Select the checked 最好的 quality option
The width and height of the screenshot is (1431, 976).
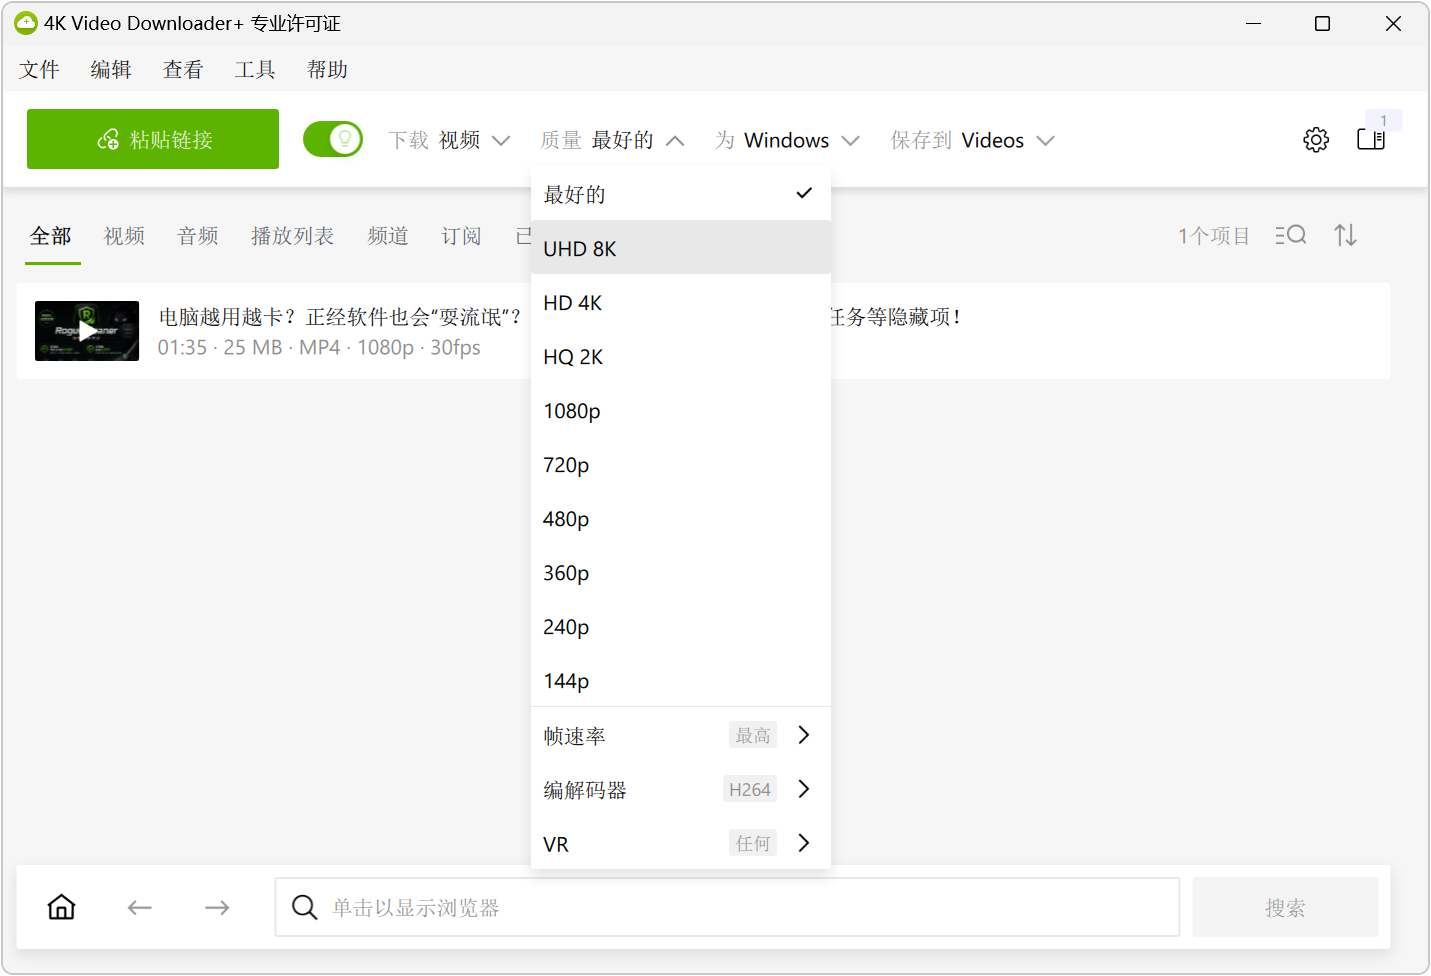click(681, 194)
